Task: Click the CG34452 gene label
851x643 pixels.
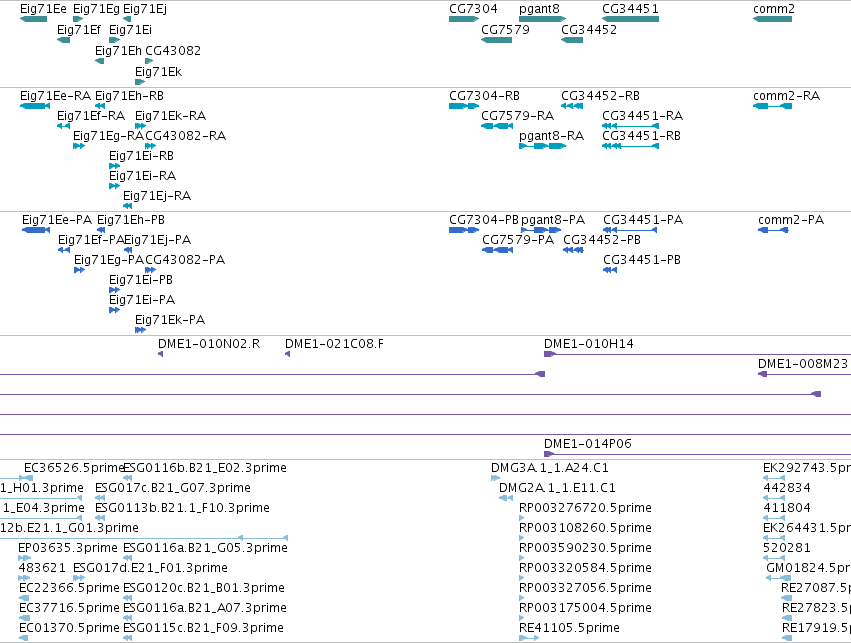Action: pos(589,30)
